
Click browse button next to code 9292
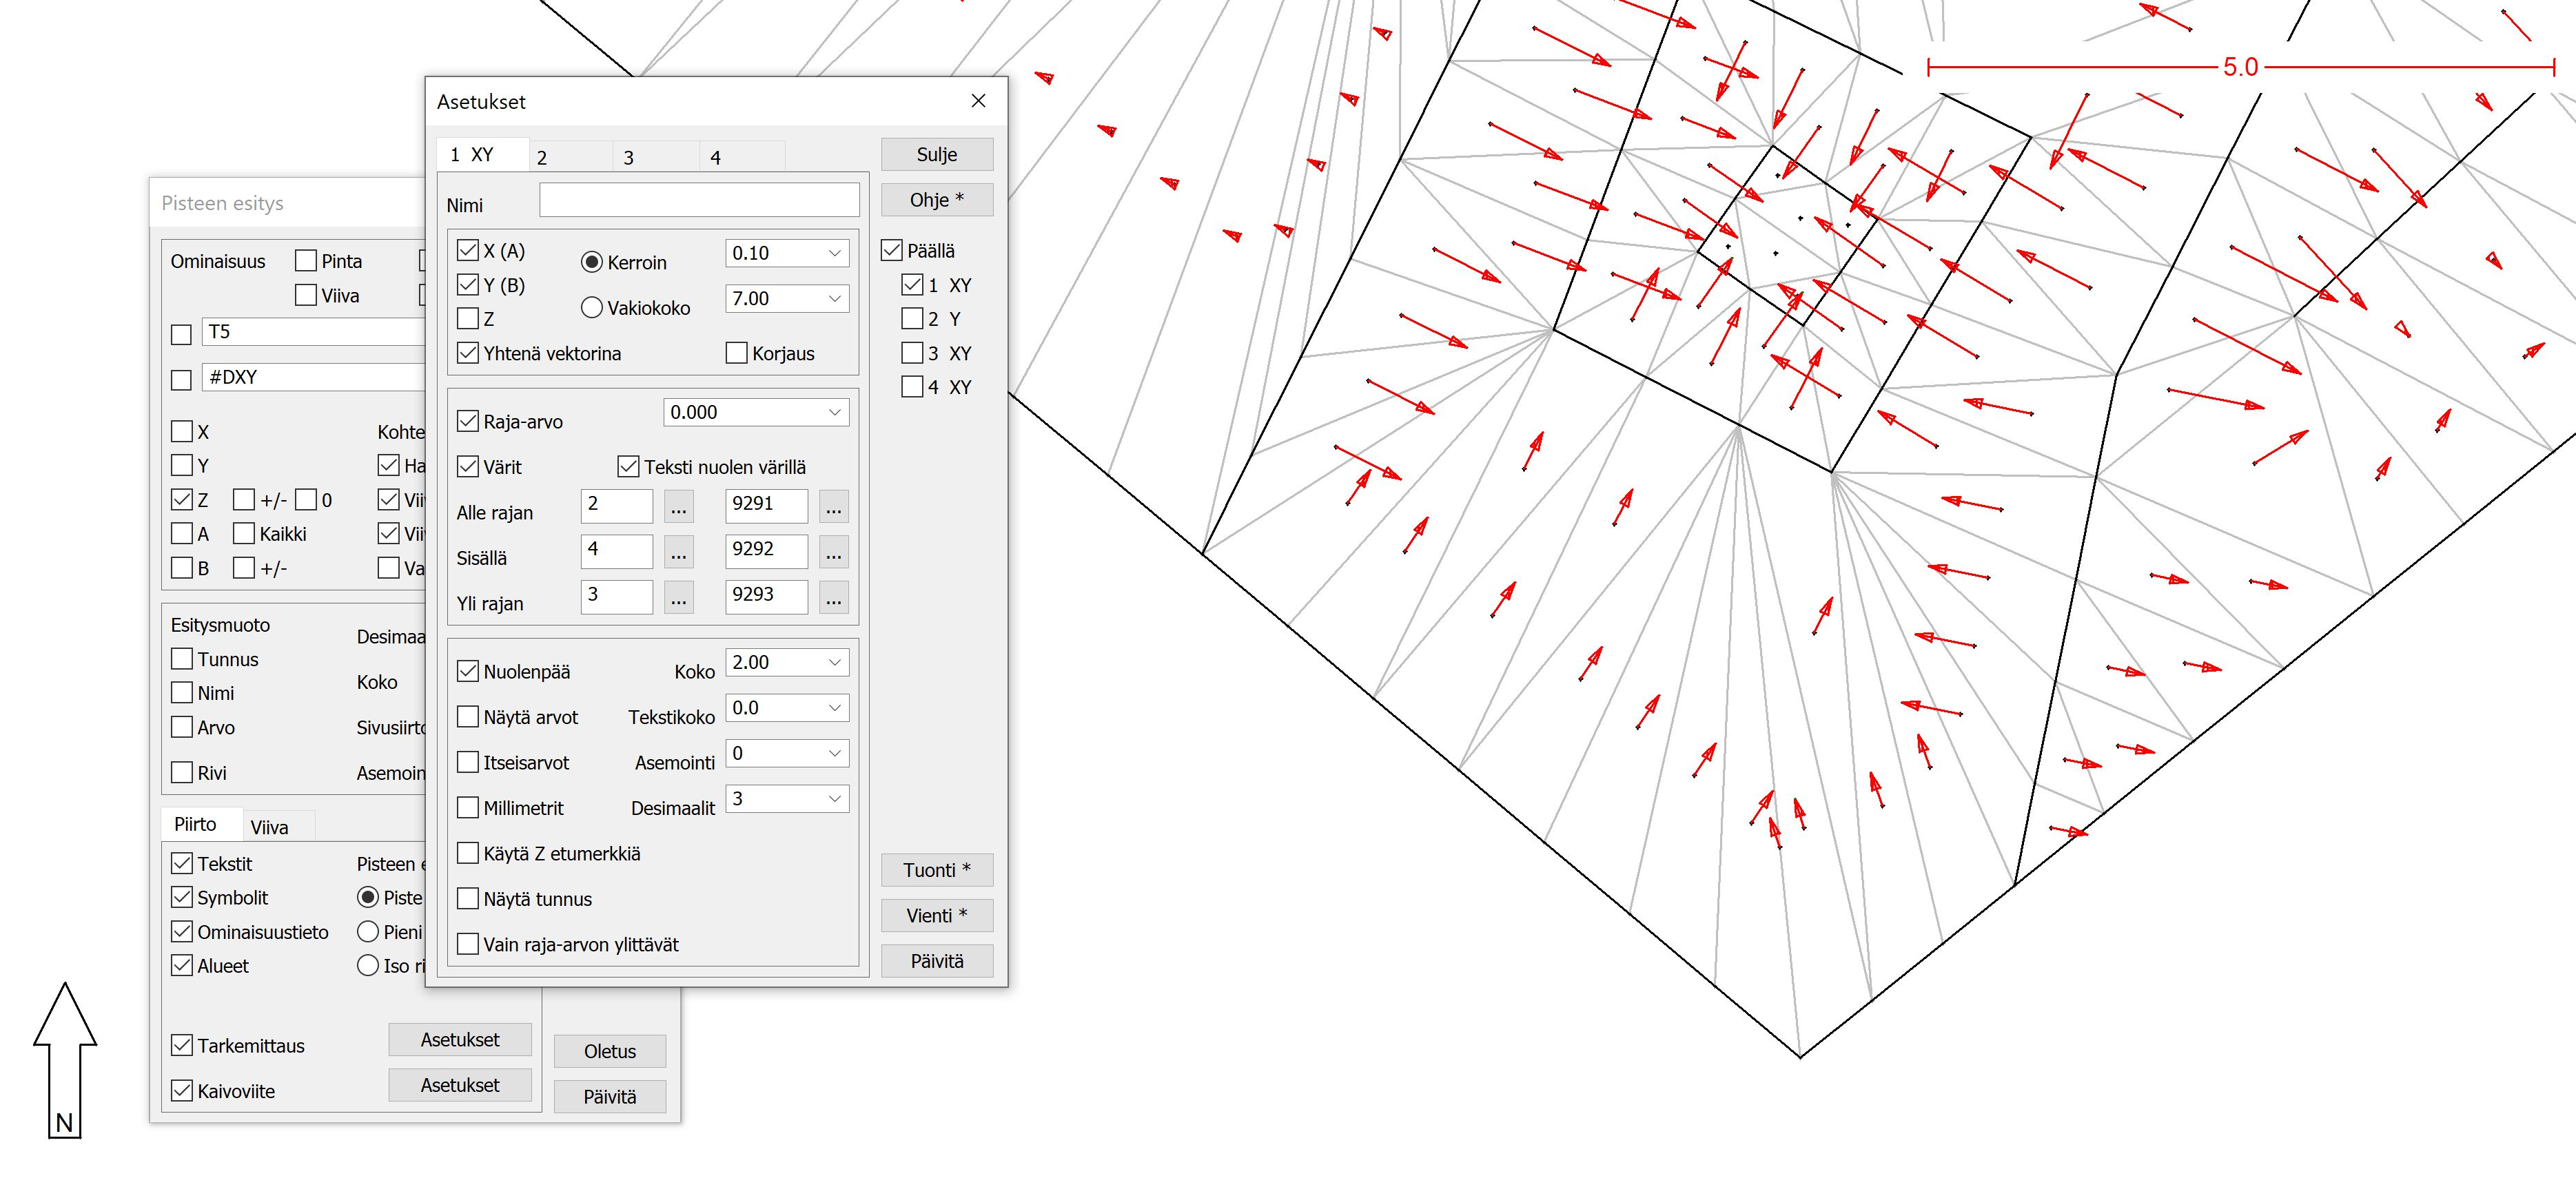833,552
